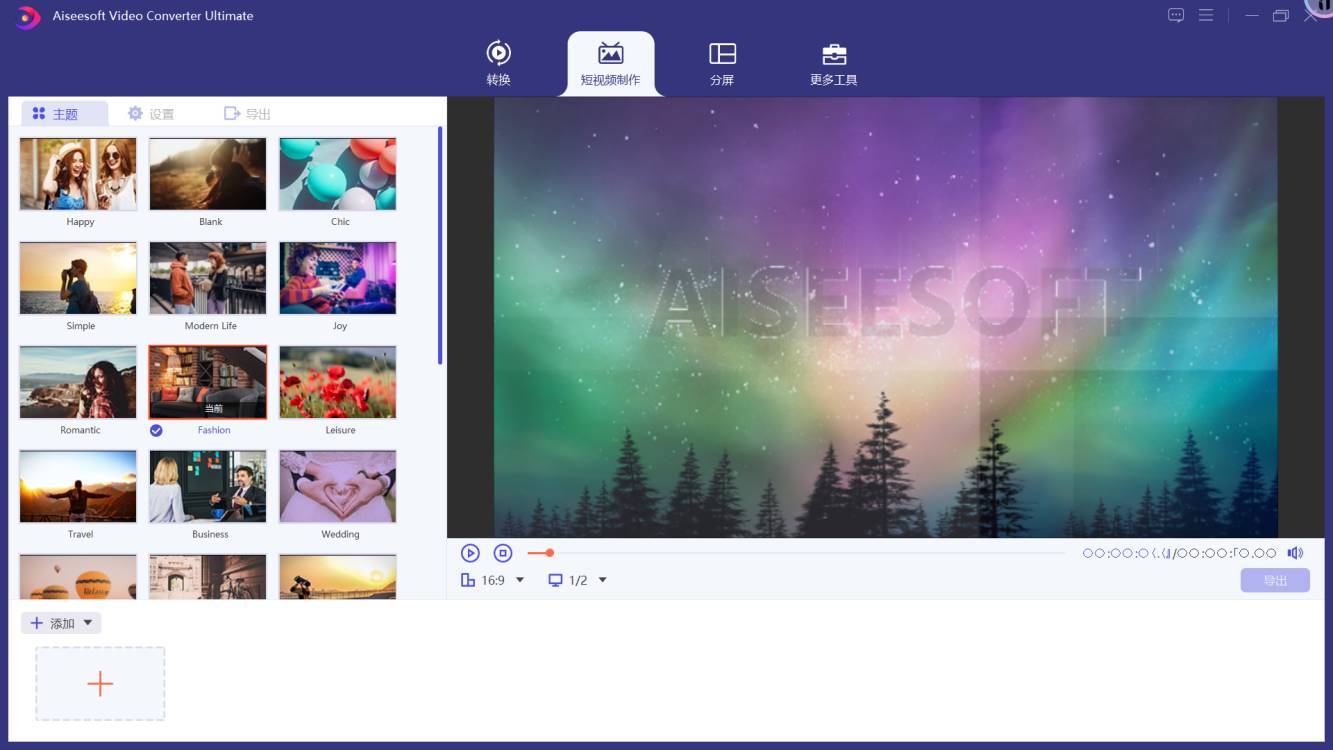Click the monitor preview scale icon
Screen dimensions: 1333x750
pyautogui.click(x=555, y=580)
